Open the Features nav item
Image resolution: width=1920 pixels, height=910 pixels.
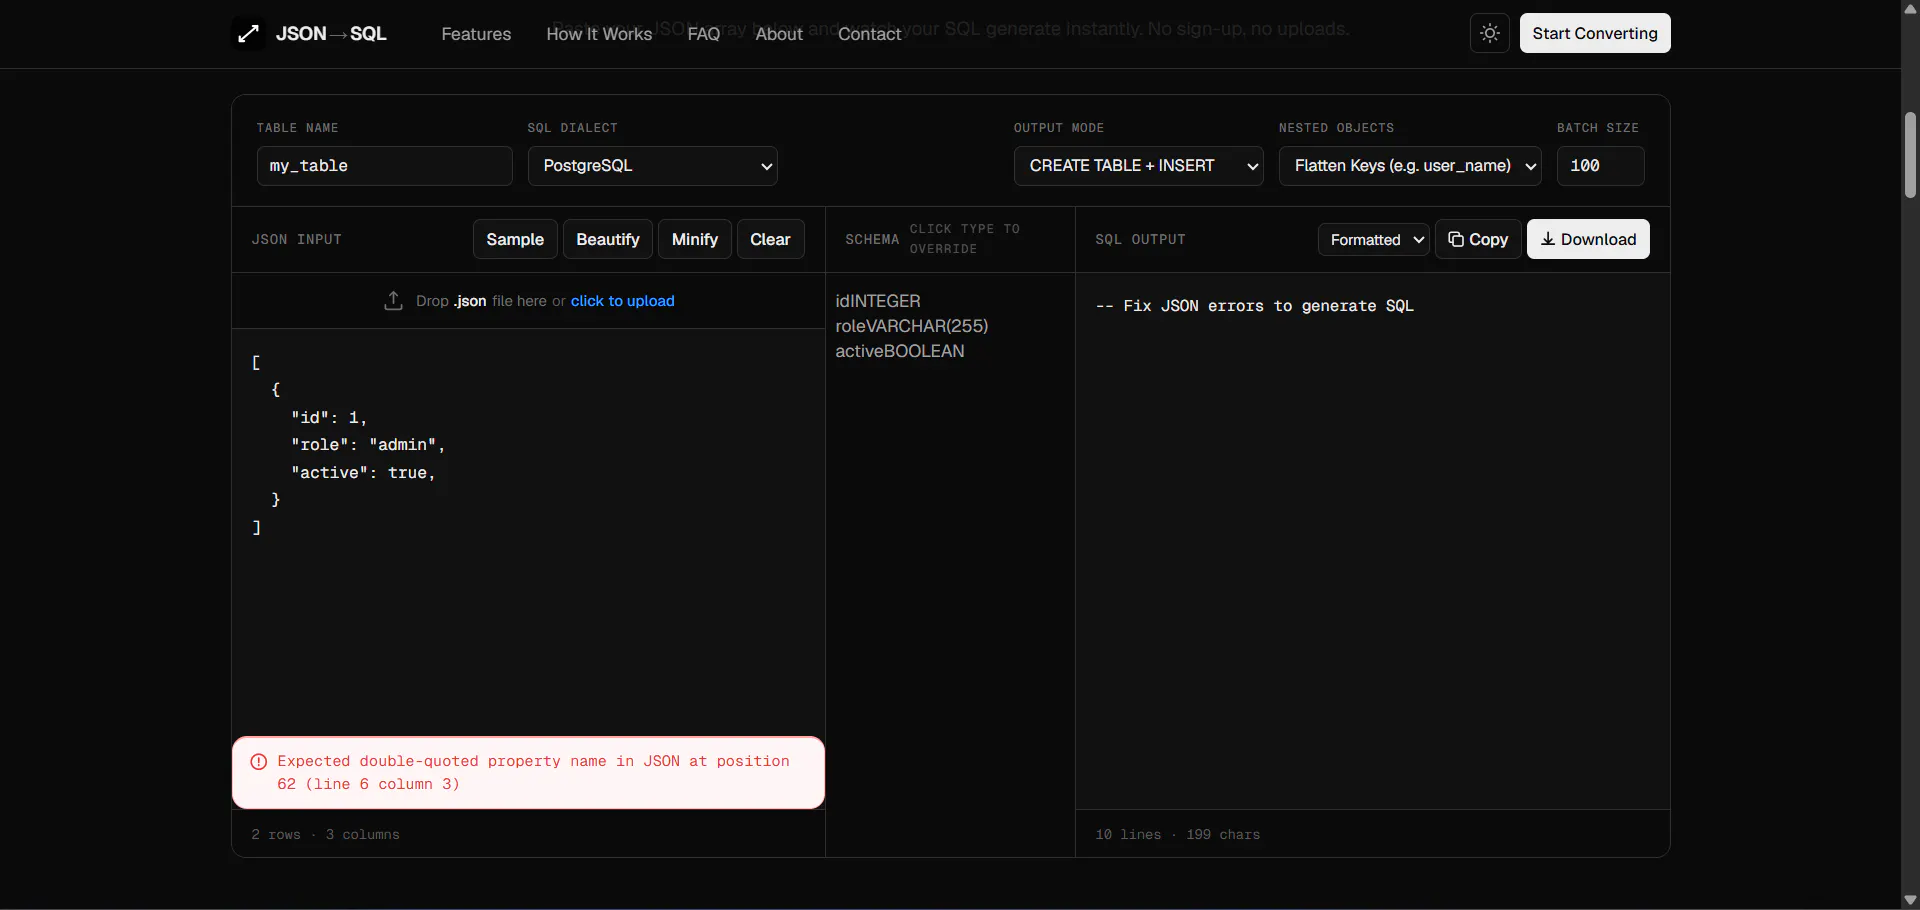pyautogui.click(x=476, y=34)
